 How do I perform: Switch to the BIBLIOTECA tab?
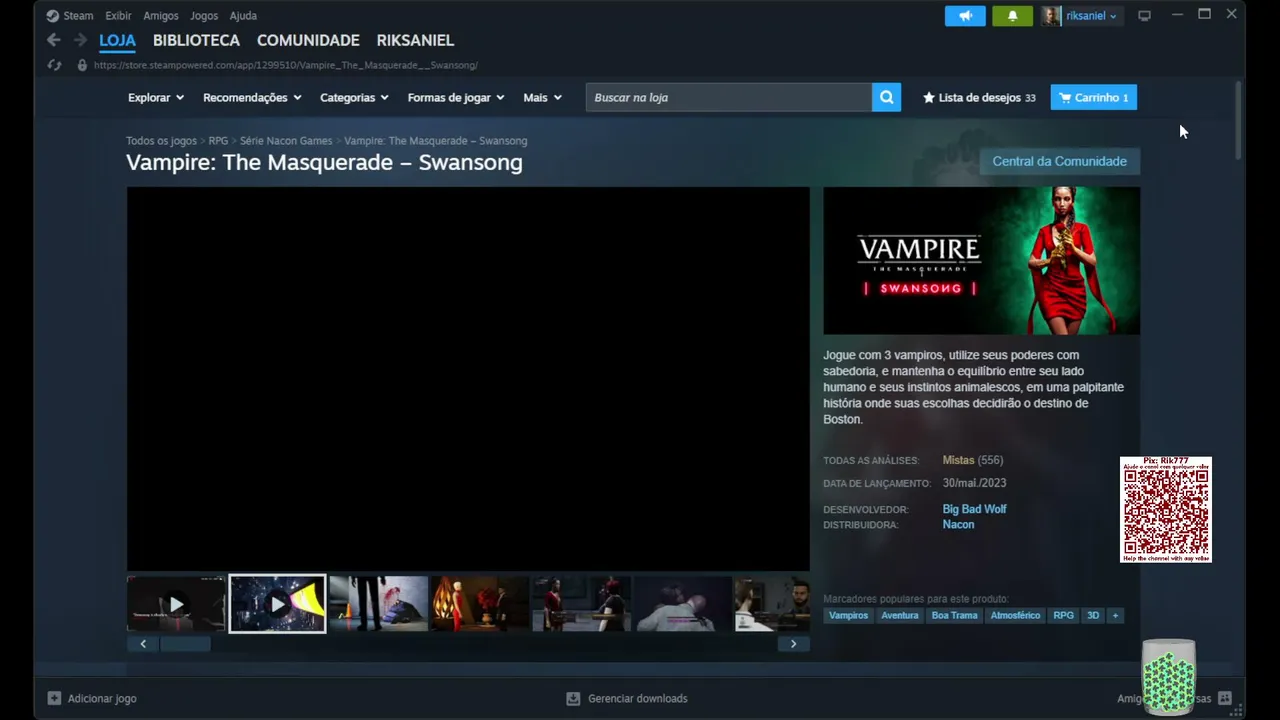[196, 40]
